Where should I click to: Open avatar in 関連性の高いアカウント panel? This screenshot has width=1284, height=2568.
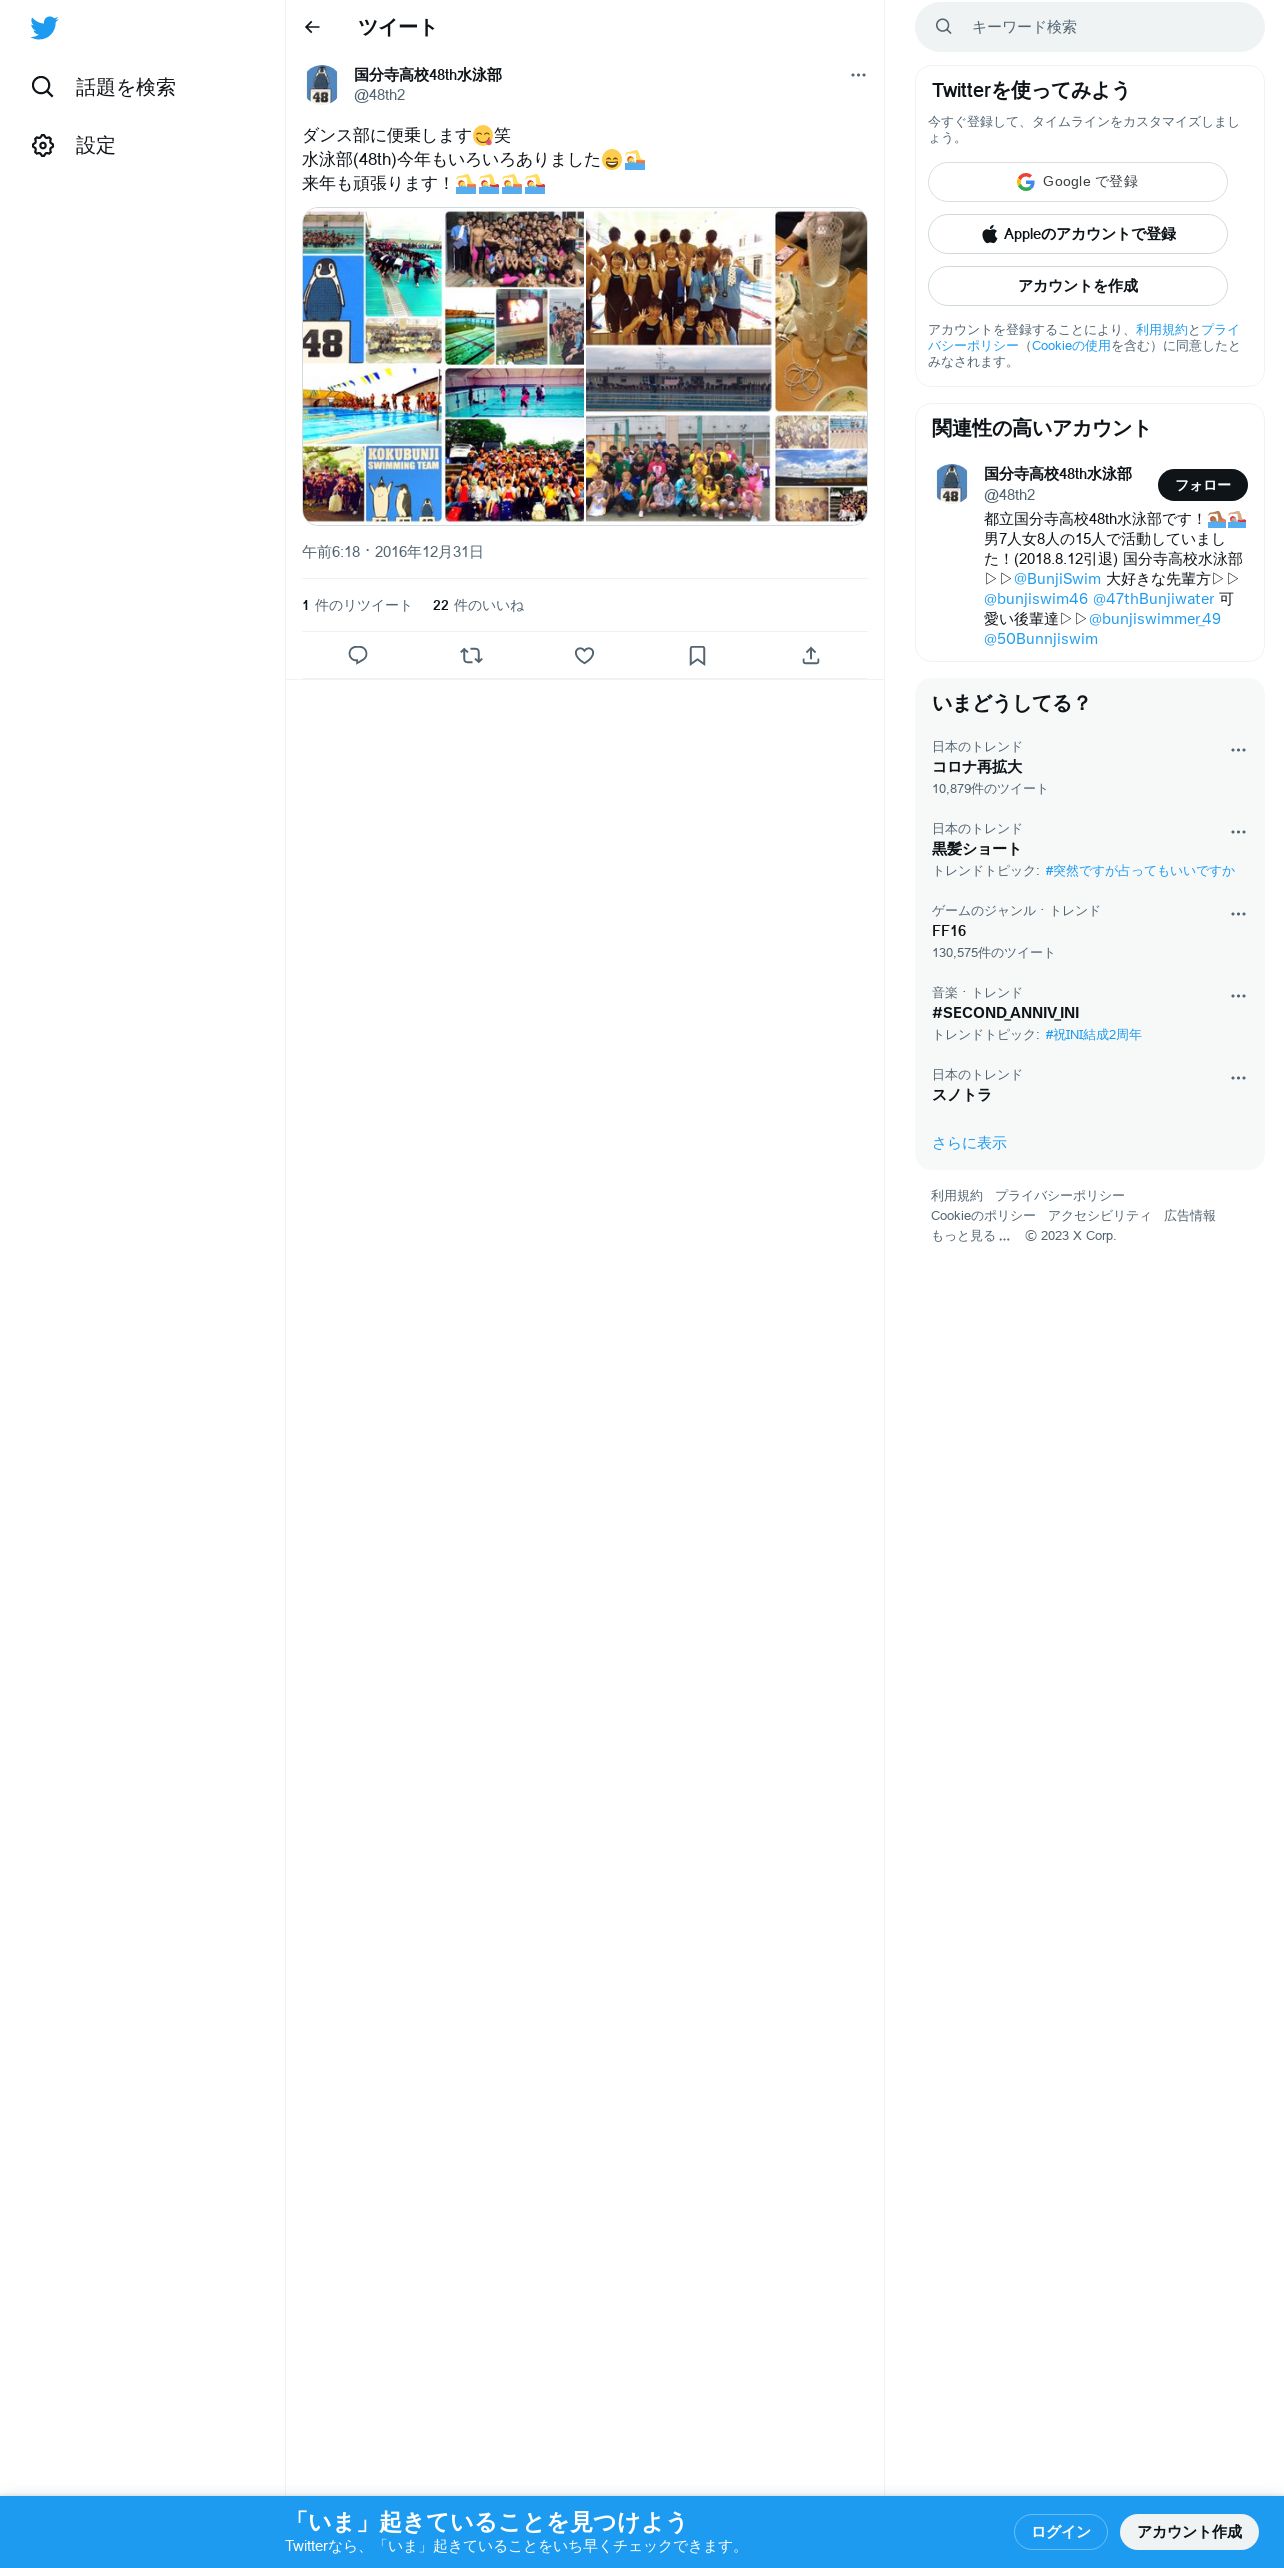pos(952,484)
